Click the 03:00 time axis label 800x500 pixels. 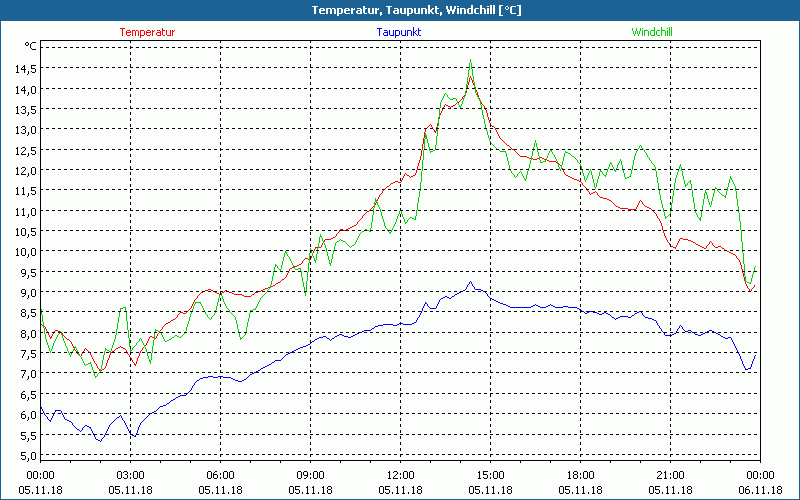pyautogui.click(x=130, y=476)
